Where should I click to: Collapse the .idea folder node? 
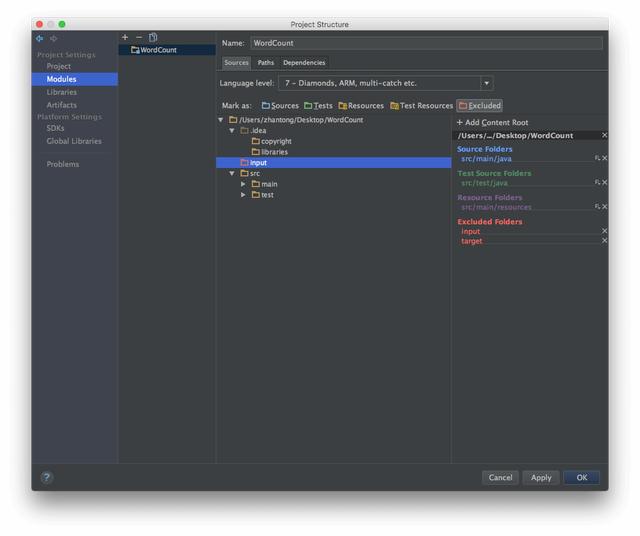(x=232, y=131)
